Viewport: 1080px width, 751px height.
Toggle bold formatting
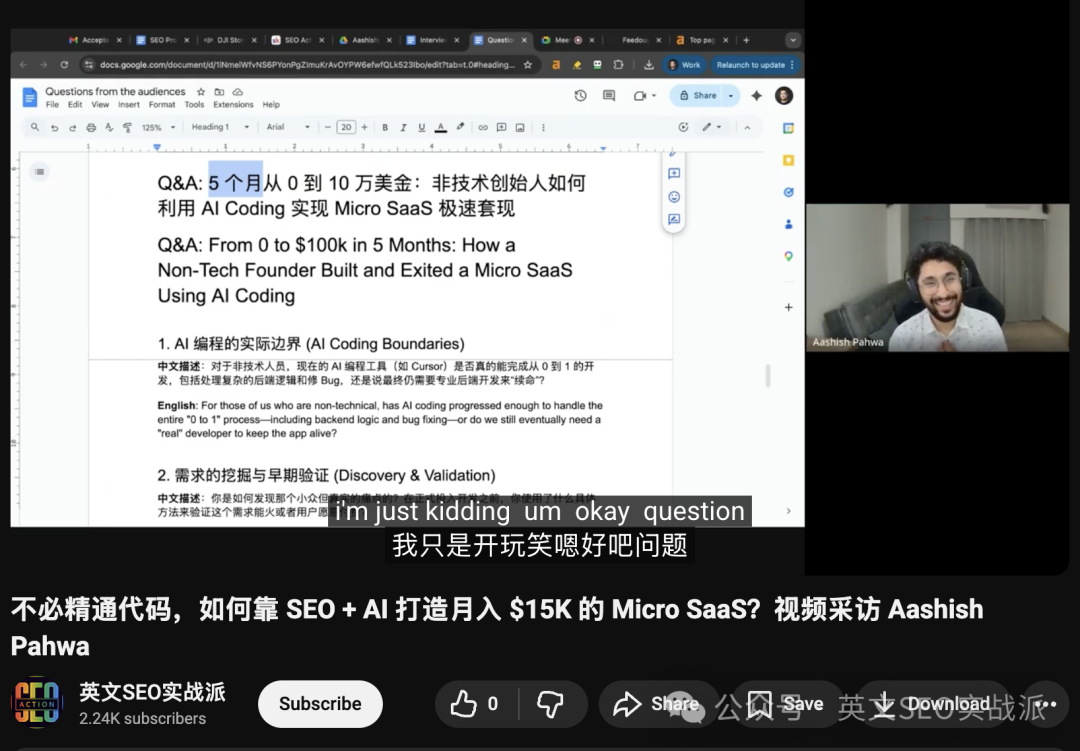(x=385, y=127)
